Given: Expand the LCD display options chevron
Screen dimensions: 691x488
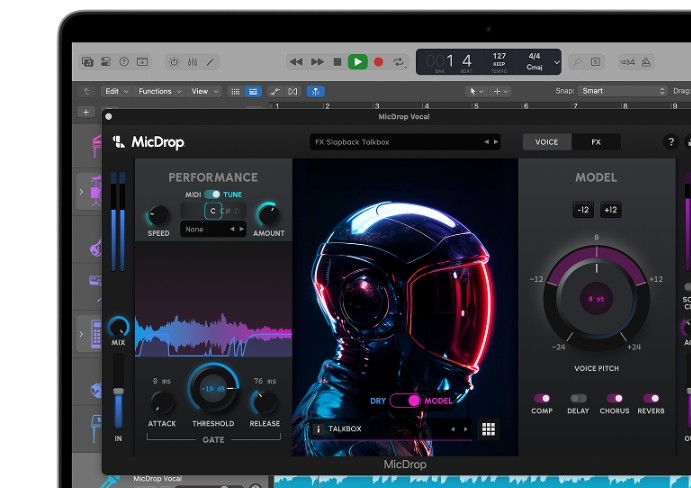Looking at the screenshot, I should coord(557,62).
